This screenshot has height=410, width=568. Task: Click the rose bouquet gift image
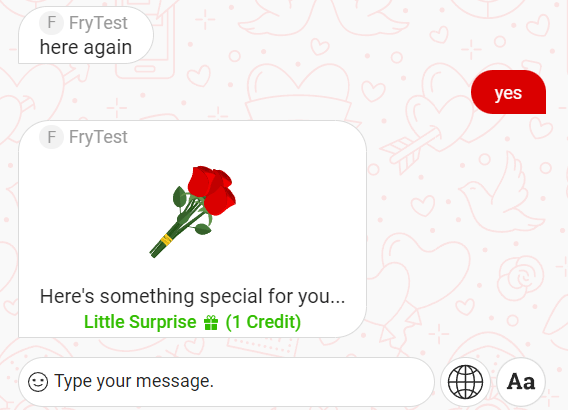point(193,212)
